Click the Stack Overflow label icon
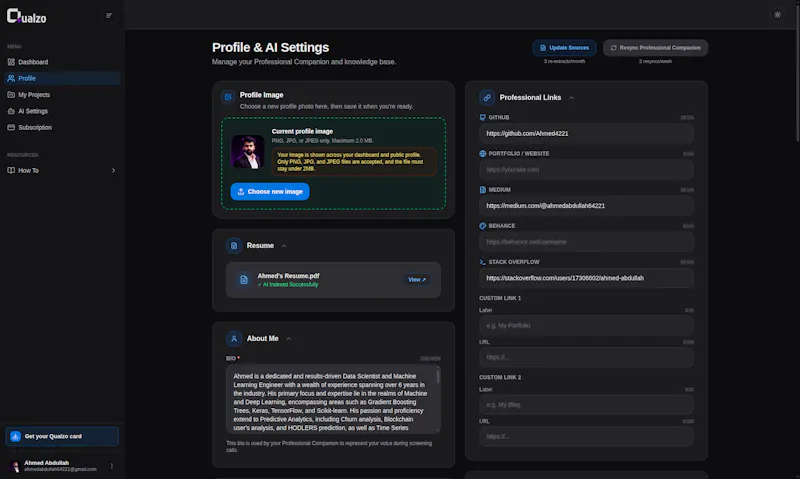Viewport: 800px width, 479px height. (483, 262)
